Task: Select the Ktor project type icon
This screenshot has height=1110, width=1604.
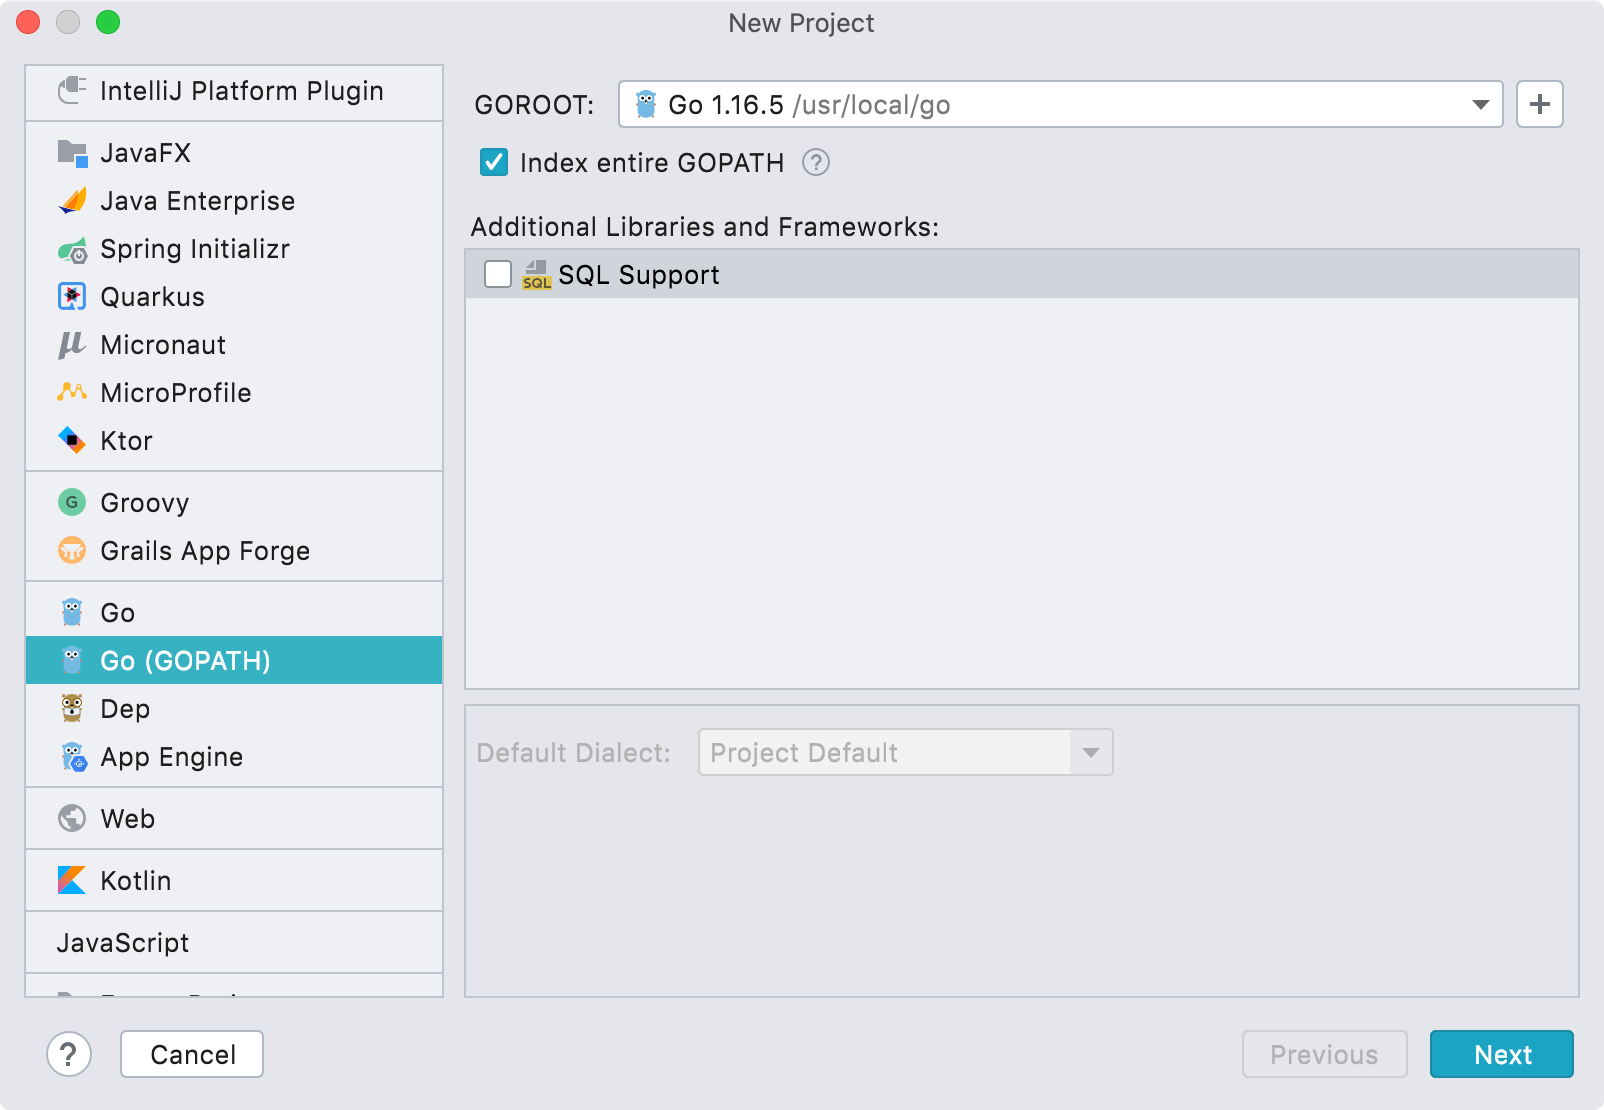Action: [x=71, y=440]
